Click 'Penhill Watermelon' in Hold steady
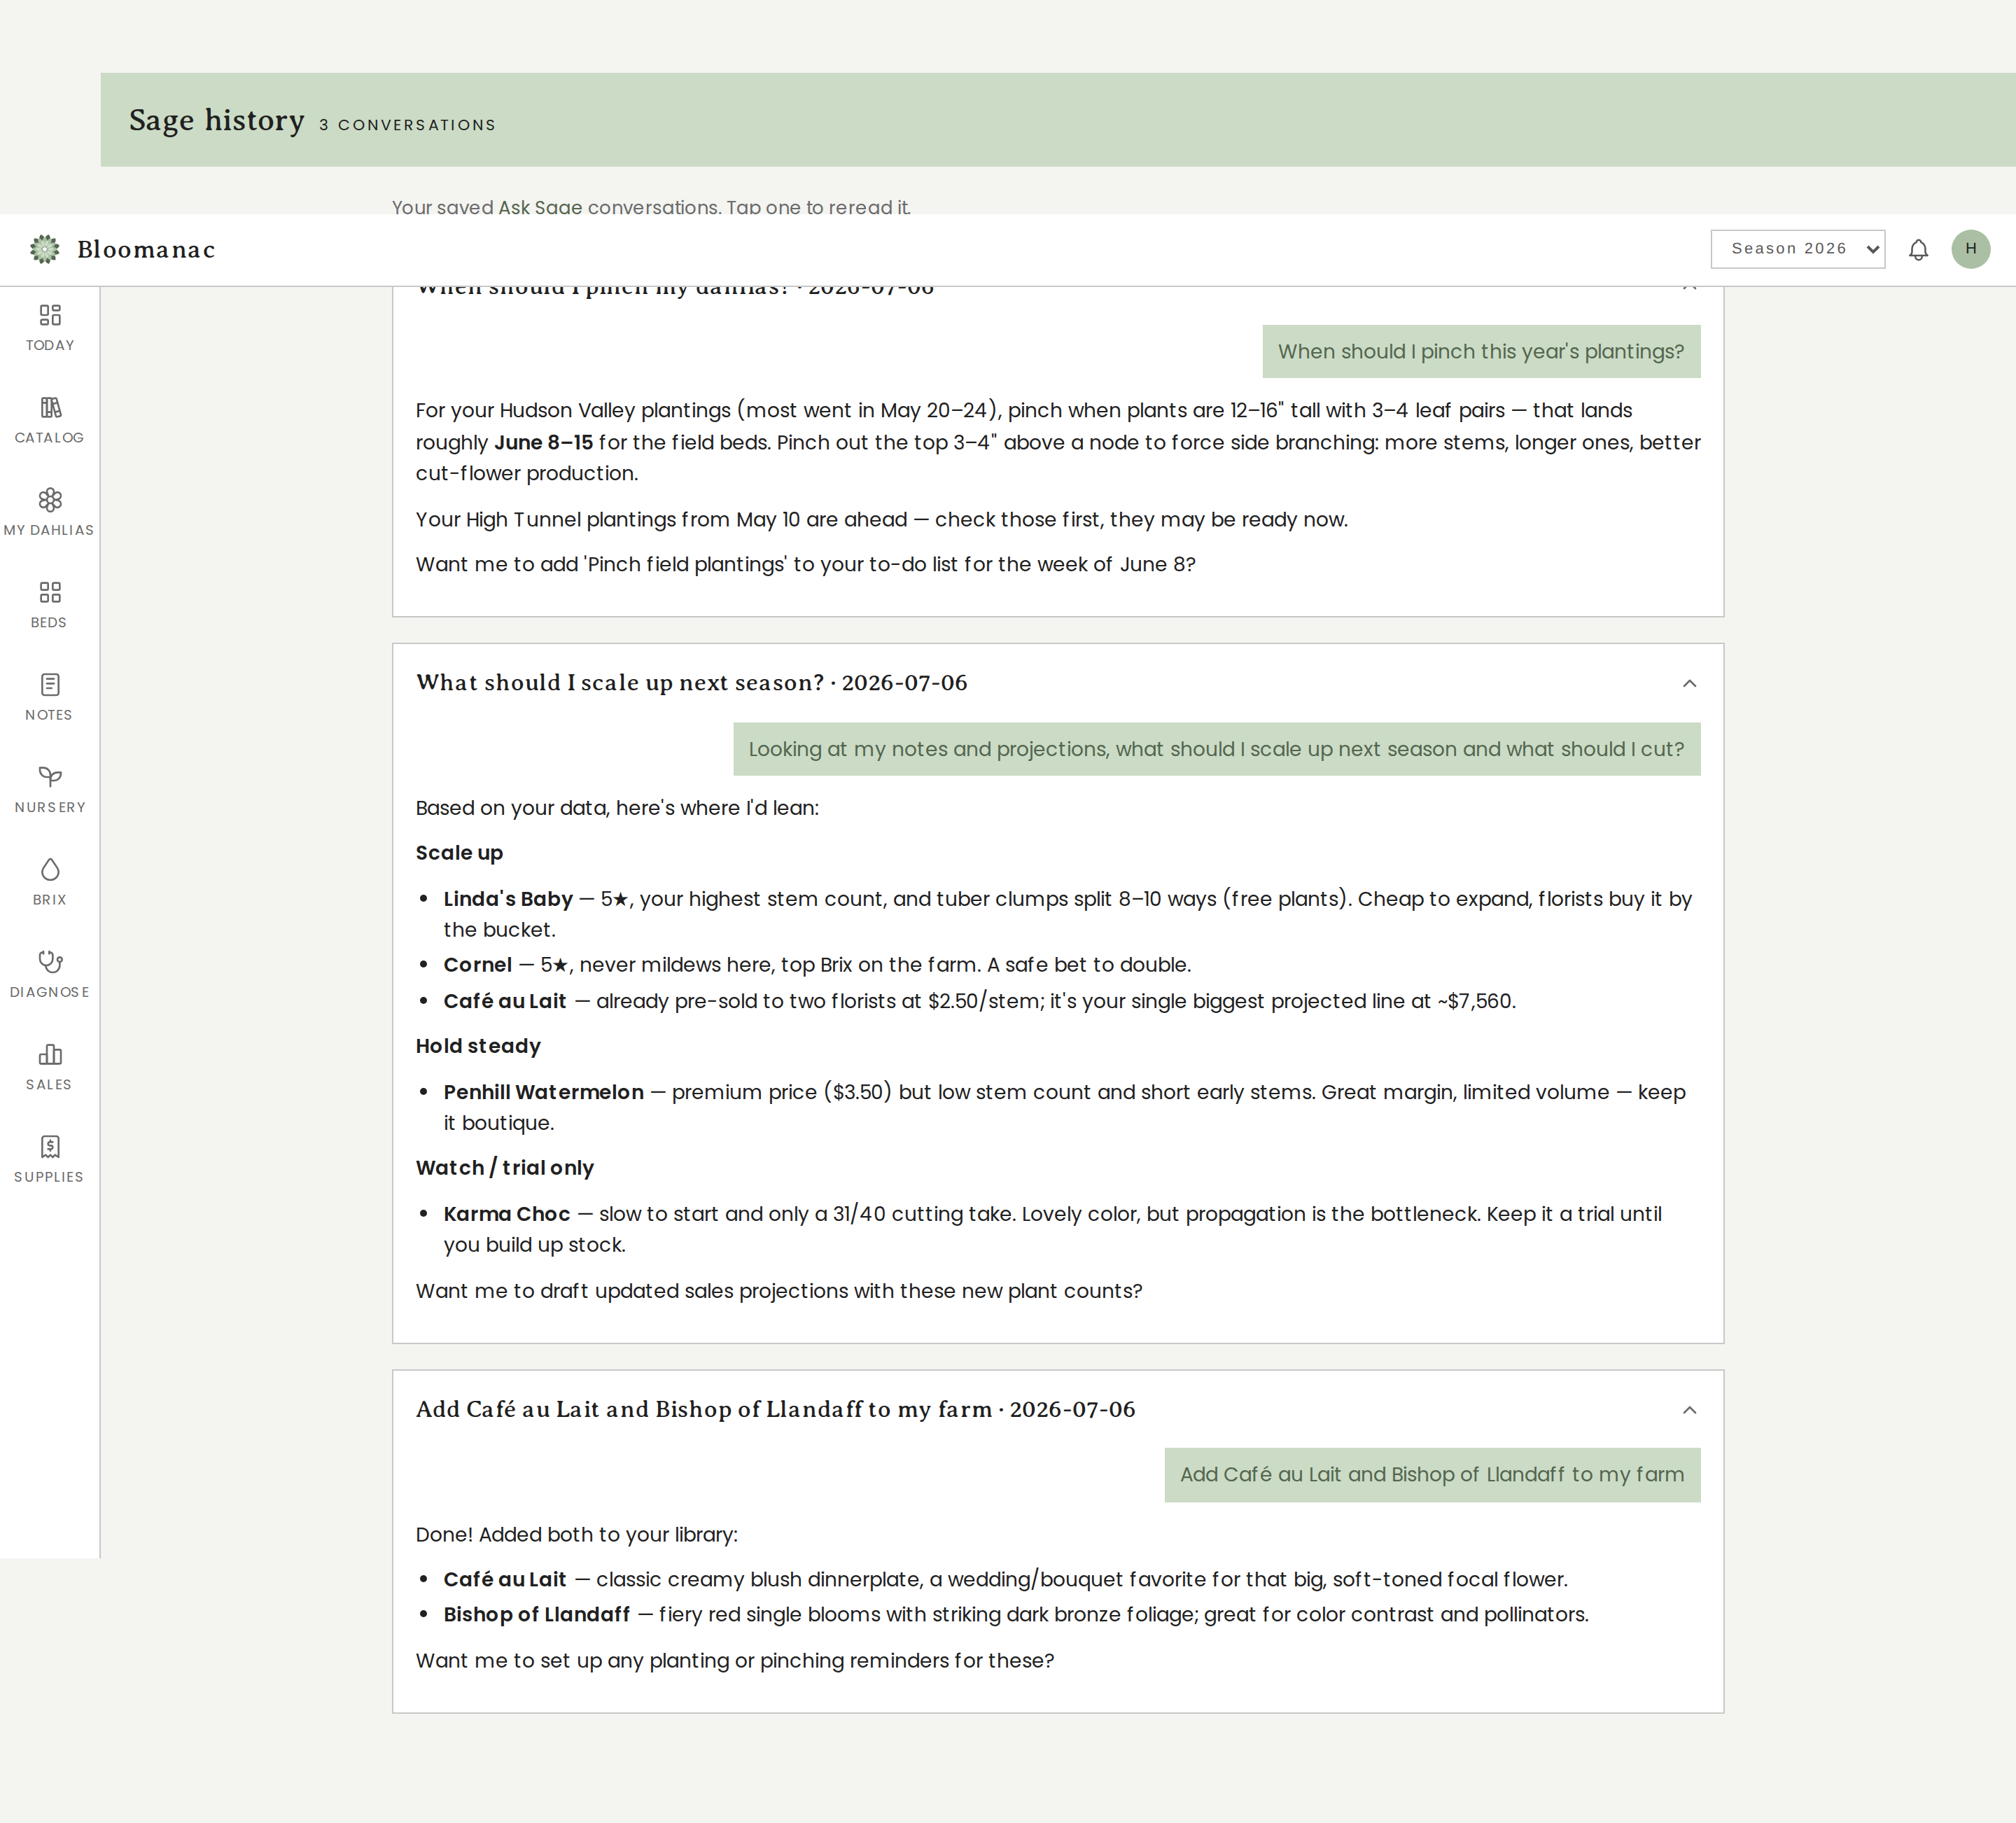The height and width of the screenshot is (1823, 2016). point(543,1092)
